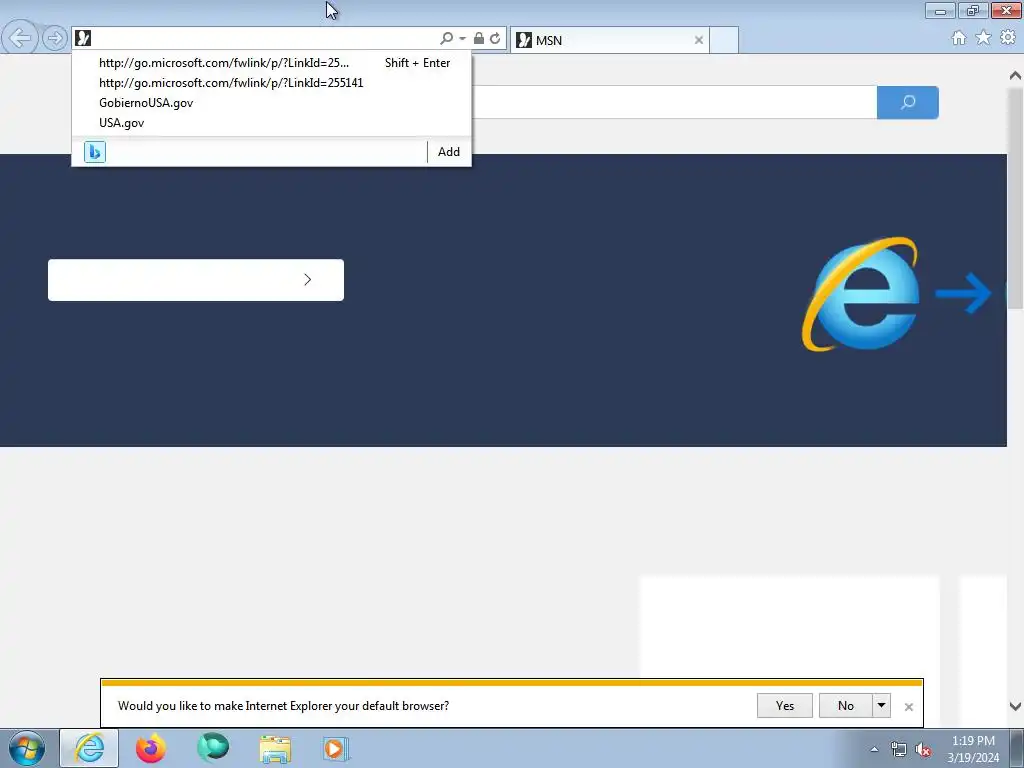Open a new blank tab

tap(724, 40)
